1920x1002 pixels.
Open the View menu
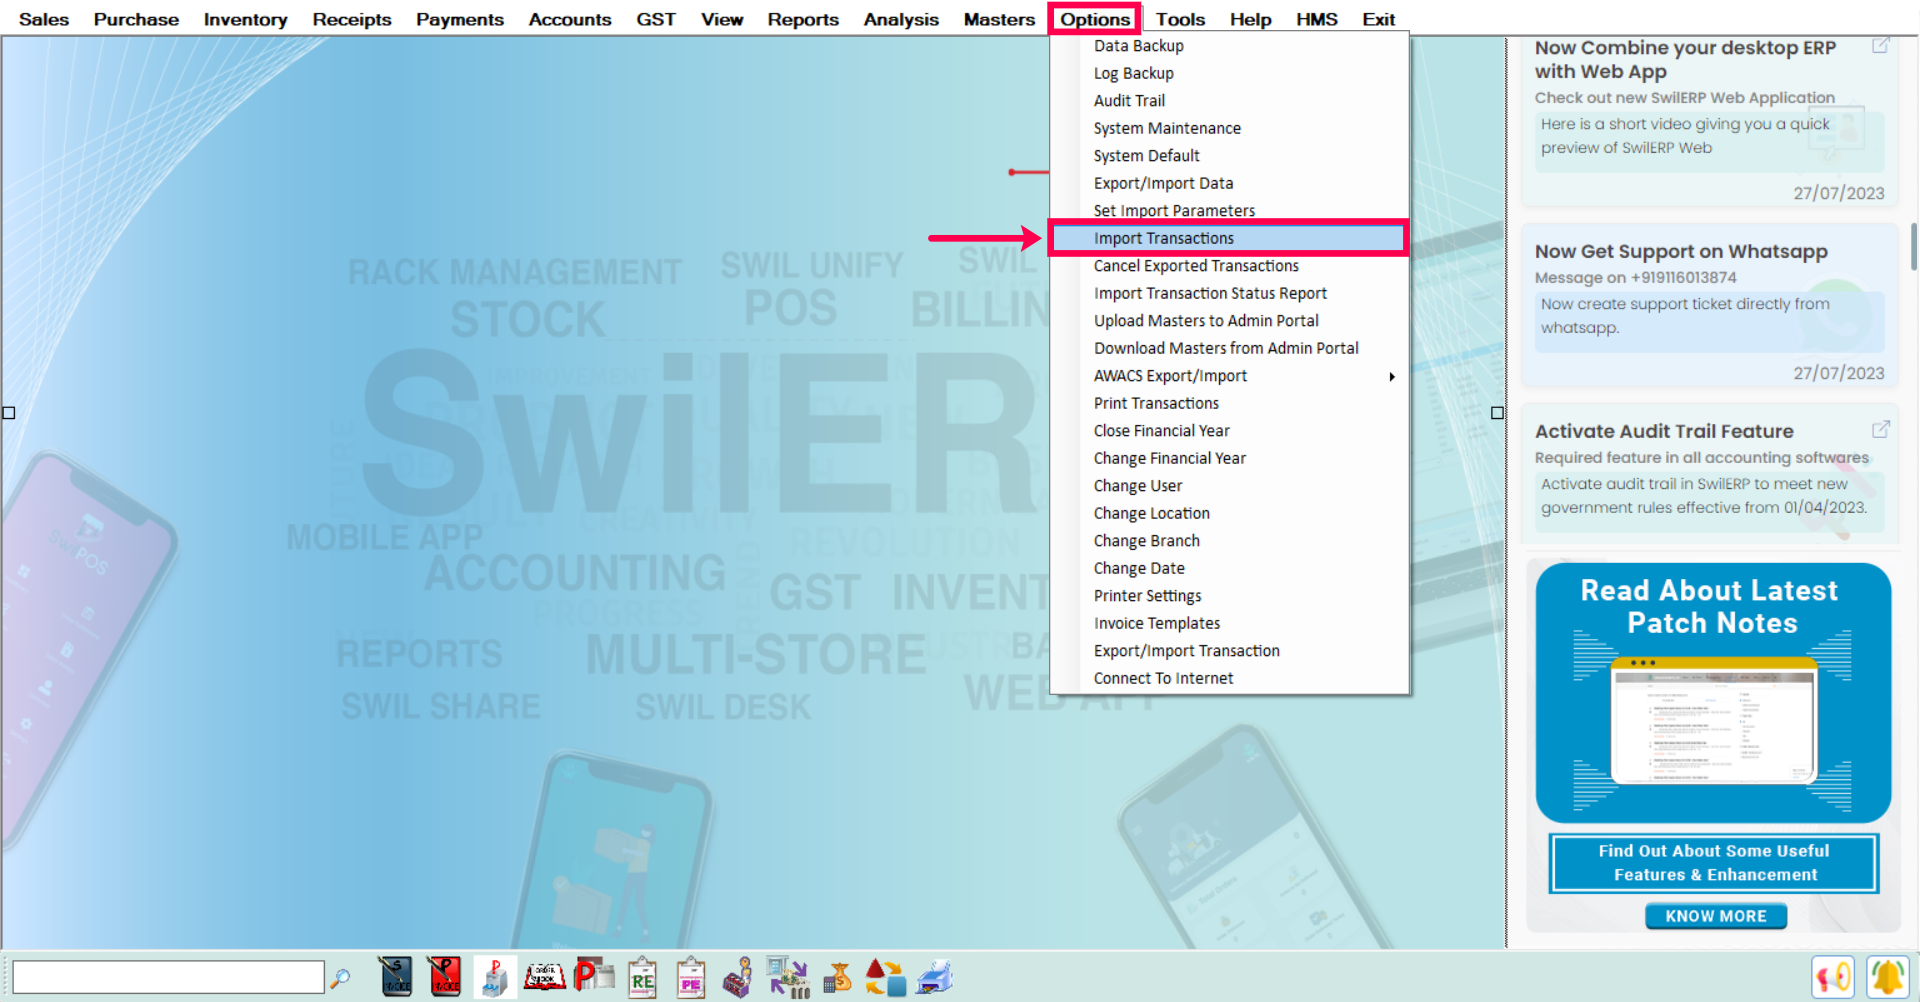pyautogui.click(x=722, y=19)
